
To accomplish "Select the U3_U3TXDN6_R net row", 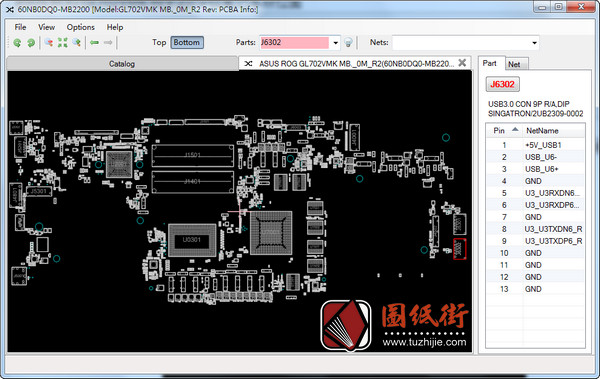I will pyautogui.click(x=536, y=229).
